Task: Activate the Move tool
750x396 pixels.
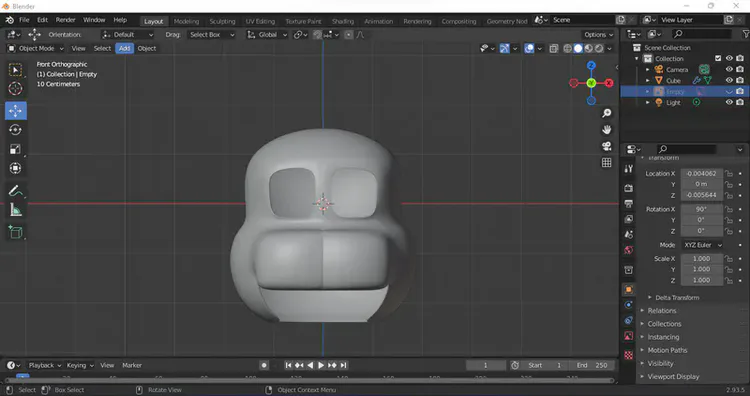Action: coord(15,110)
